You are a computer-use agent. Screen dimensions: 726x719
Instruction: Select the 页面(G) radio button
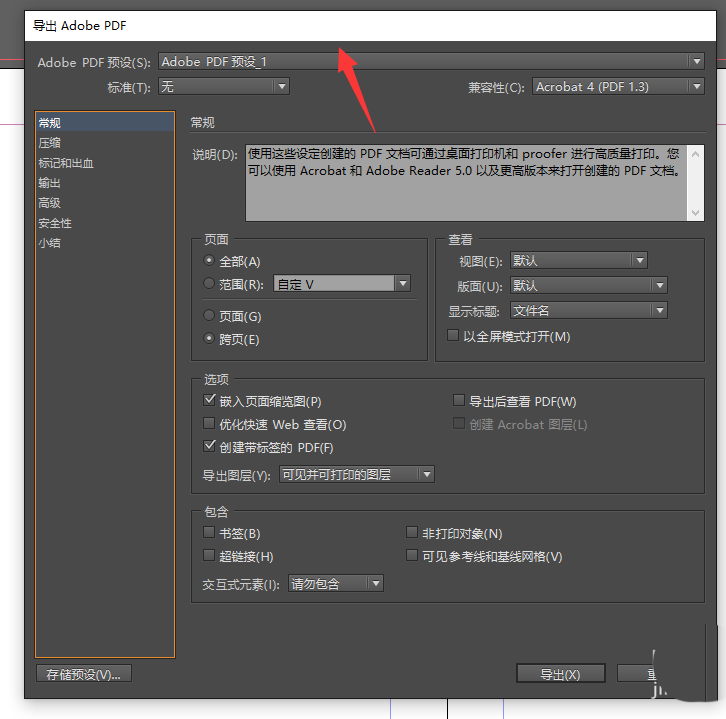[x=209, y=315]
